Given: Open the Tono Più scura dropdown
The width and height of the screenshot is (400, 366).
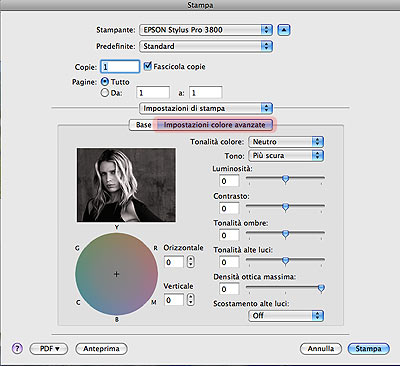Looking at the screenshot, I should 286,155.
